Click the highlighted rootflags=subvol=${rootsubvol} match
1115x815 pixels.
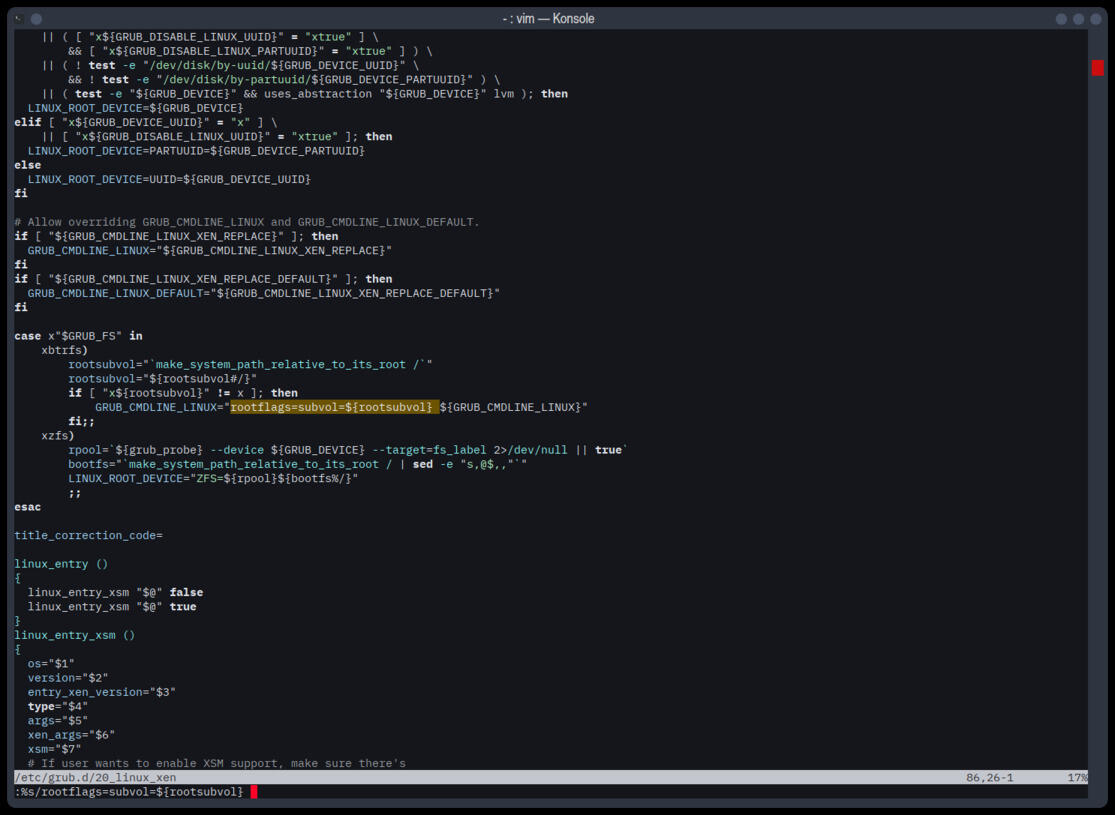(x=333, y=408)
